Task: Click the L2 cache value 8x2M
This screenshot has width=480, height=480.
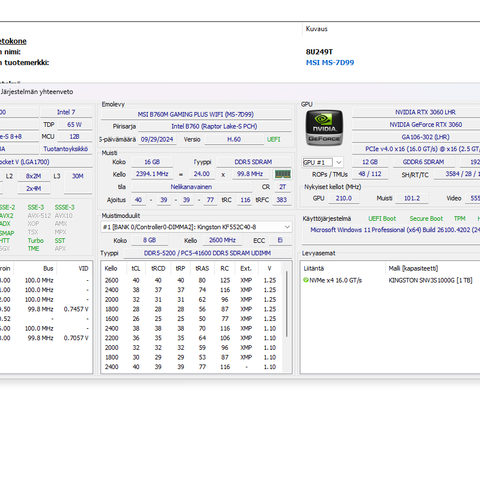Action: (x=34, y=176)
